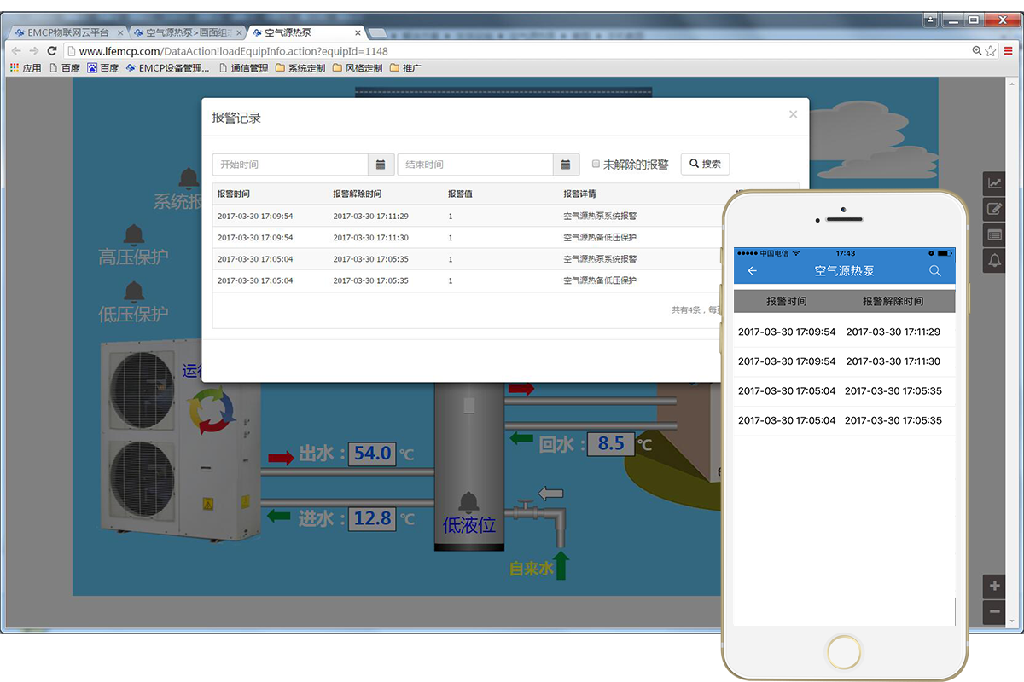The width and height of the screenshot is (1024, 682).
Task: Click the 自来水 label
Action: (x=531, y=568)
